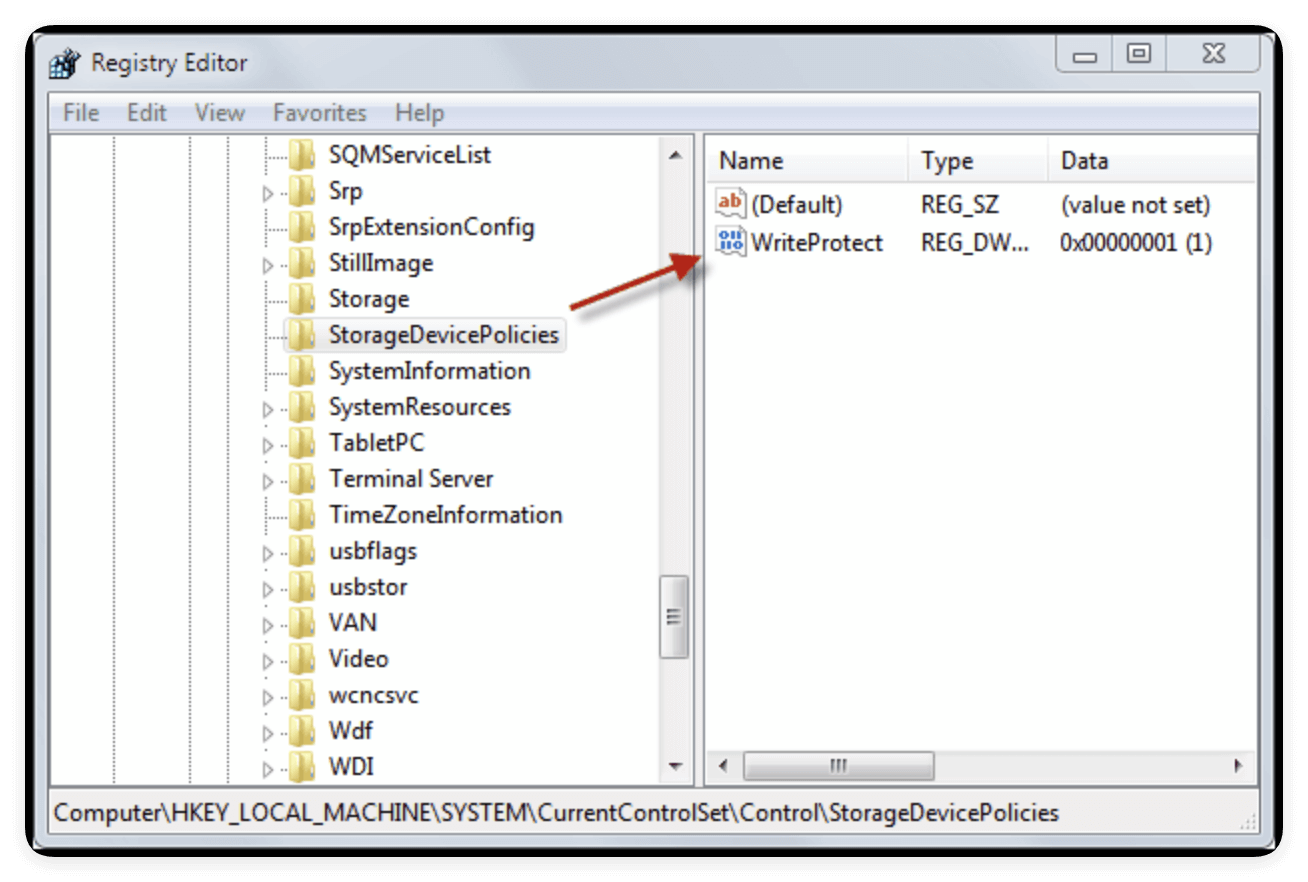Click the SystemInformation folder icon
1308x882 pixels.
click(301, 371)
